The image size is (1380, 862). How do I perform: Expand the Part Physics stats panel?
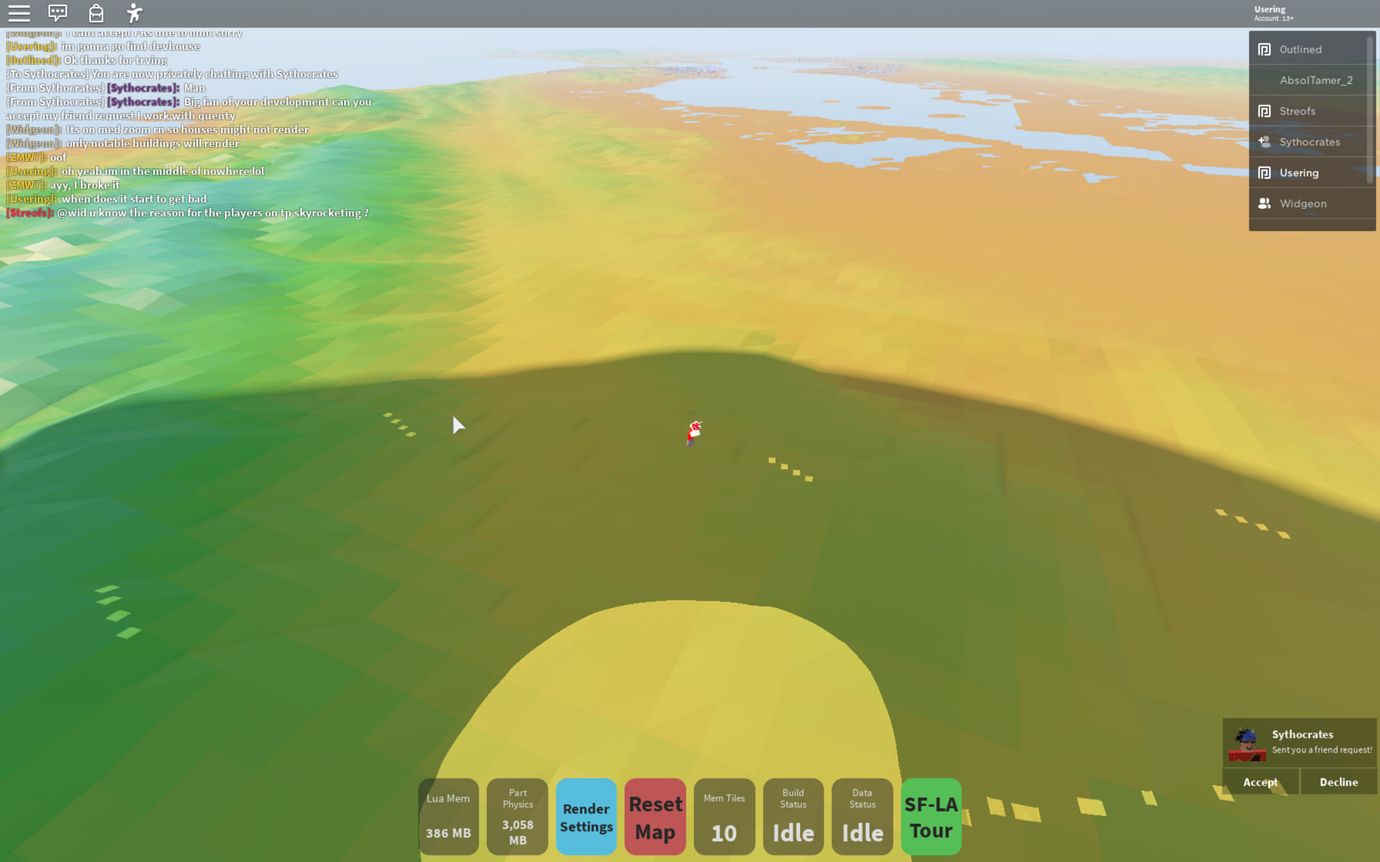tap(517, 816)
